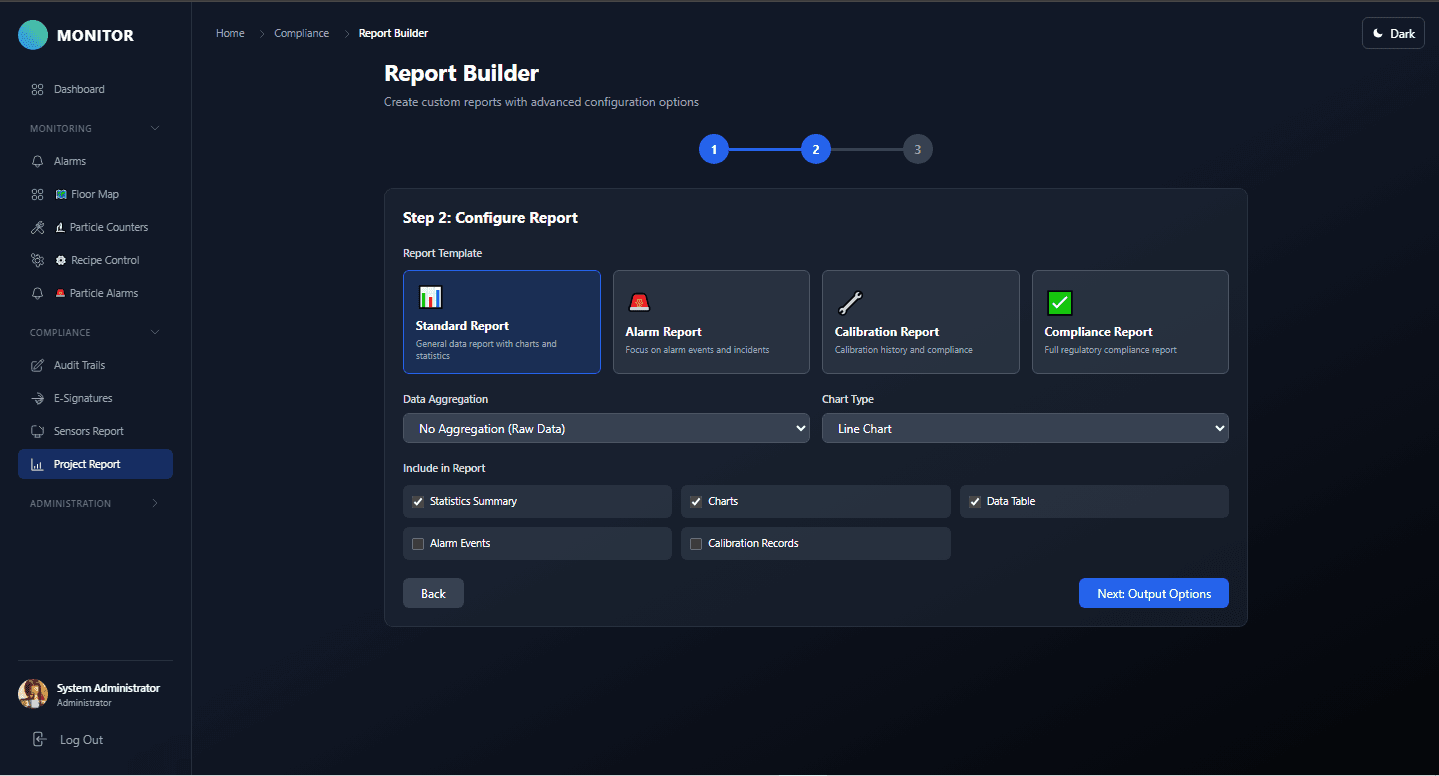1439x776 pixels.
Task: Uncheck the Data Table checkbox
Action: click(x=975, y=501)
